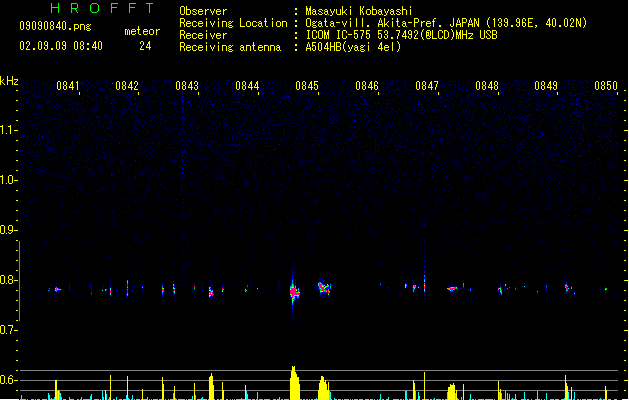Click the 0.6 kHz axis label
This screenshot has width=629, height=400.
click(x=8, y=380)
